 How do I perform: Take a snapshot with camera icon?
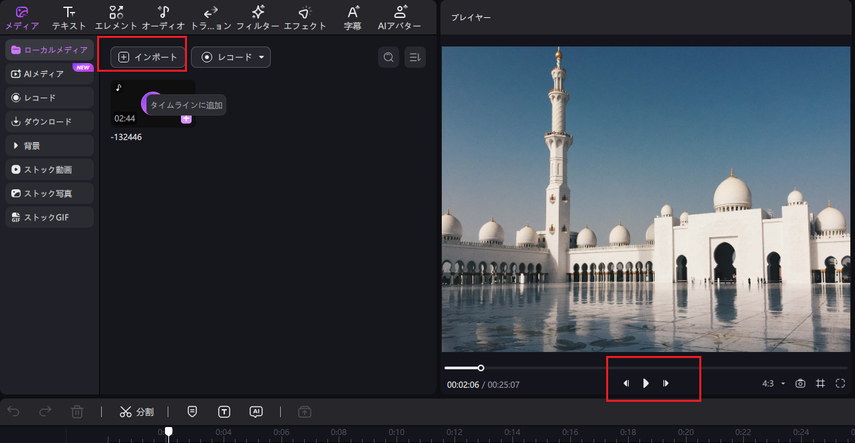click(x=800, y=384)
